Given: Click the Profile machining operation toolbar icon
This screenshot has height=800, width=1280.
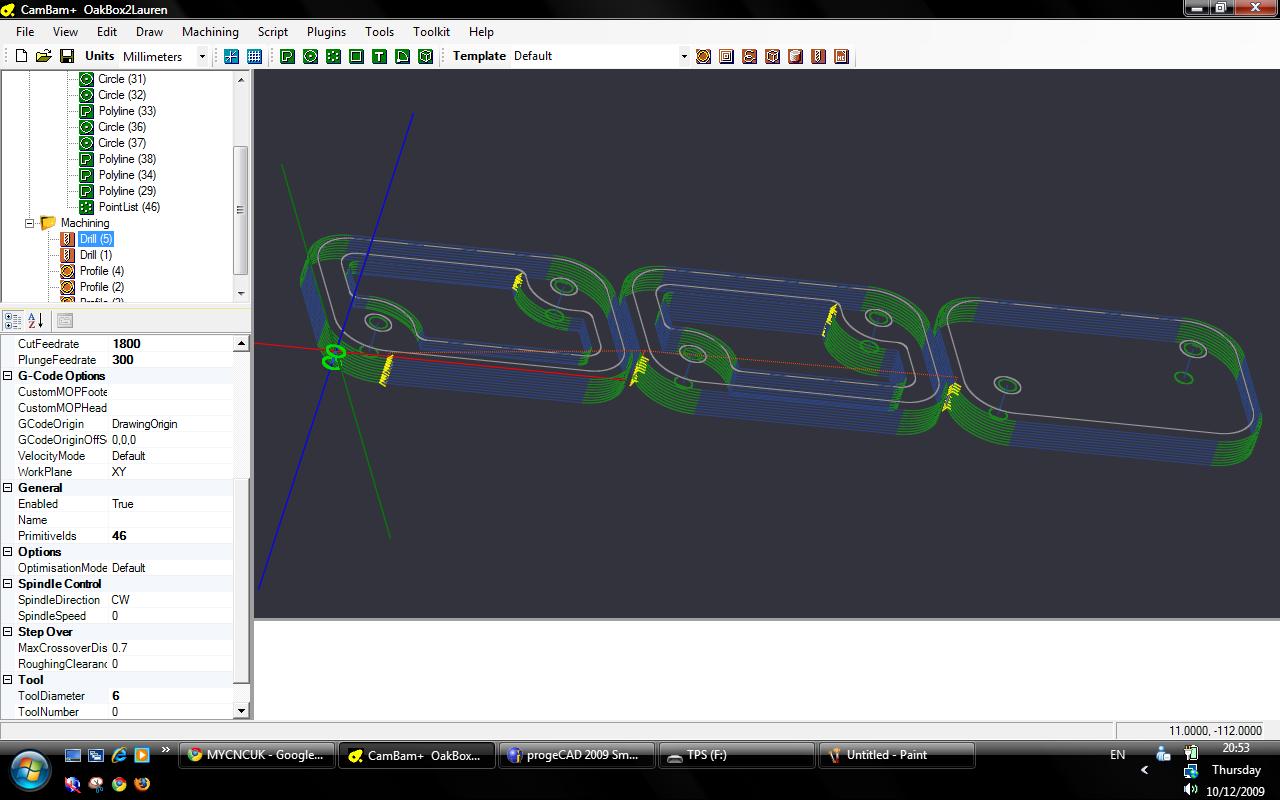Looking at the screenshot, I should [x=703, y=56].
